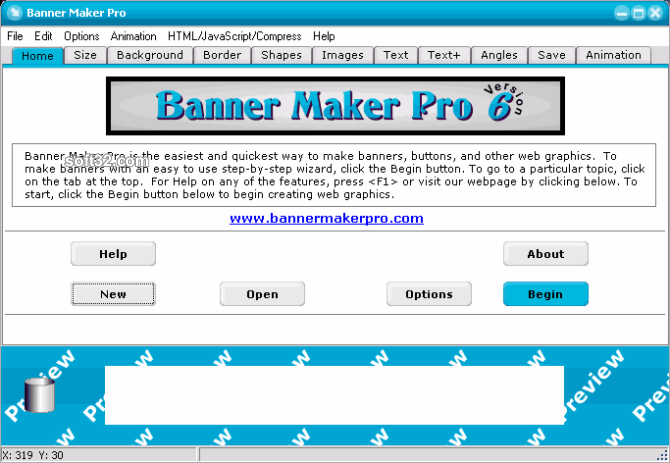The width and height of the screenshot is (670, 463).
Task: Click the Options button
Action: [x=429, y=294]
